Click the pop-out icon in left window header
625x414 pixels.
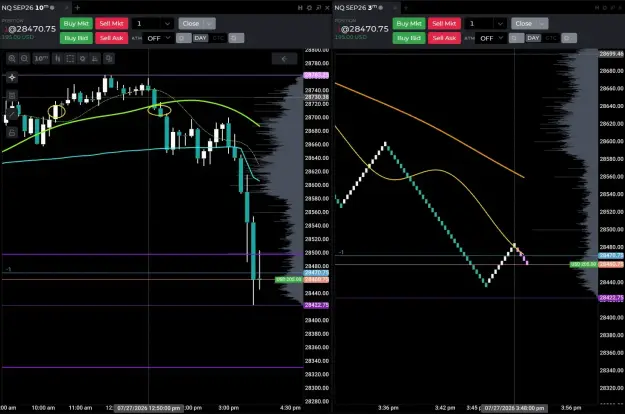(x=318, y=8)
